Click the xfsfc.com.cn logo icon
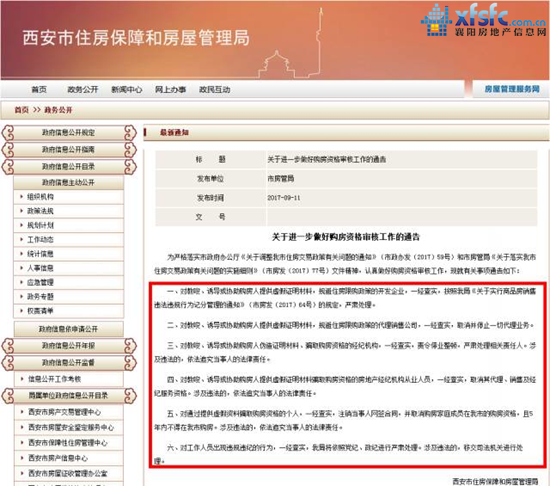Viewport: 550px width, 486px height. point(436,20)
